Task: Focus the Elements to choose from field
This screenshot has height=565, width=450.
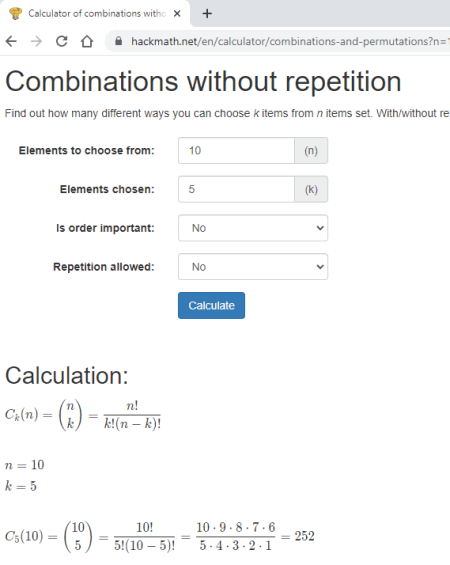Action: (236, 151)
